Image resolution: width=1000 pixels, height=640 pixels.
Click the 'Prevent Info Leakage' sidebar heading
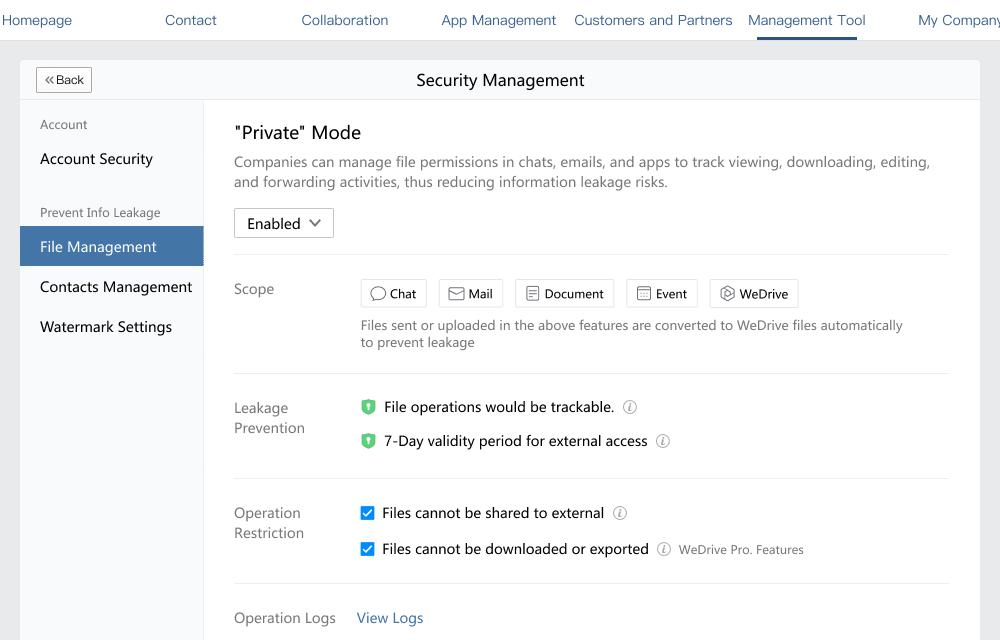tap(100, 213)
